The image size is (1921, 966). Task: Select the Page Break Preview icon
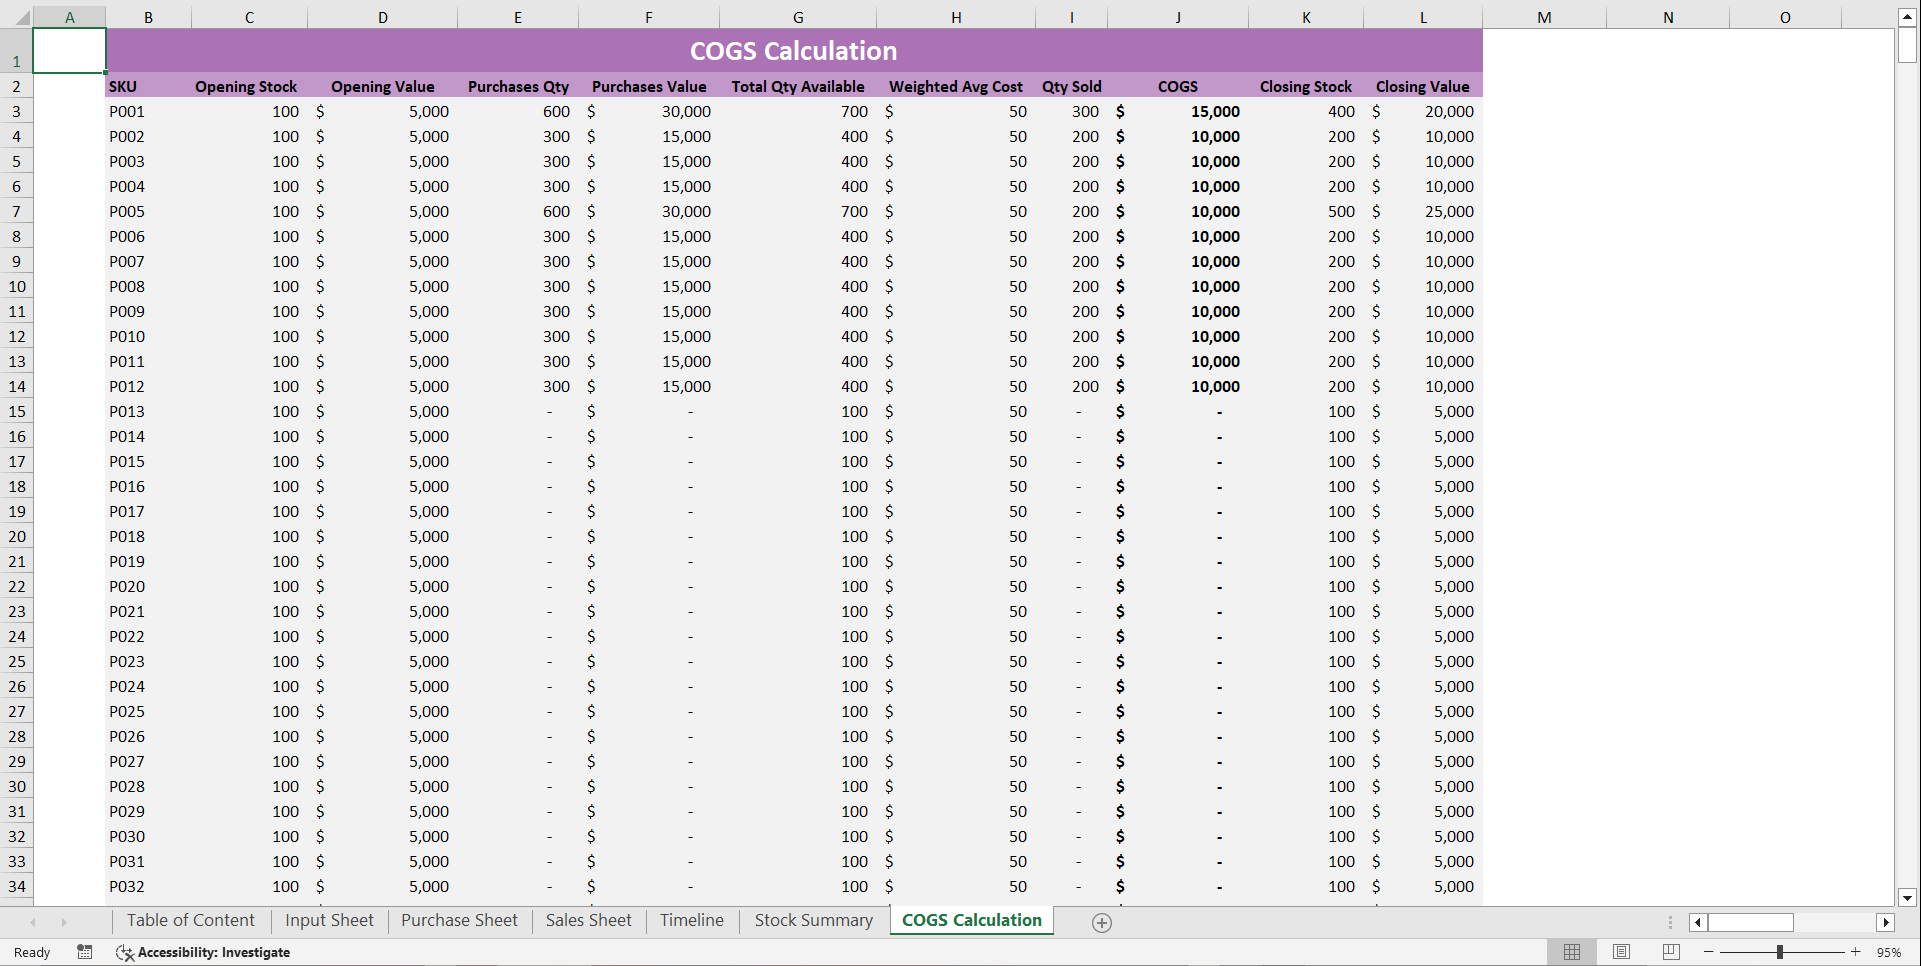click(1669, 952)
